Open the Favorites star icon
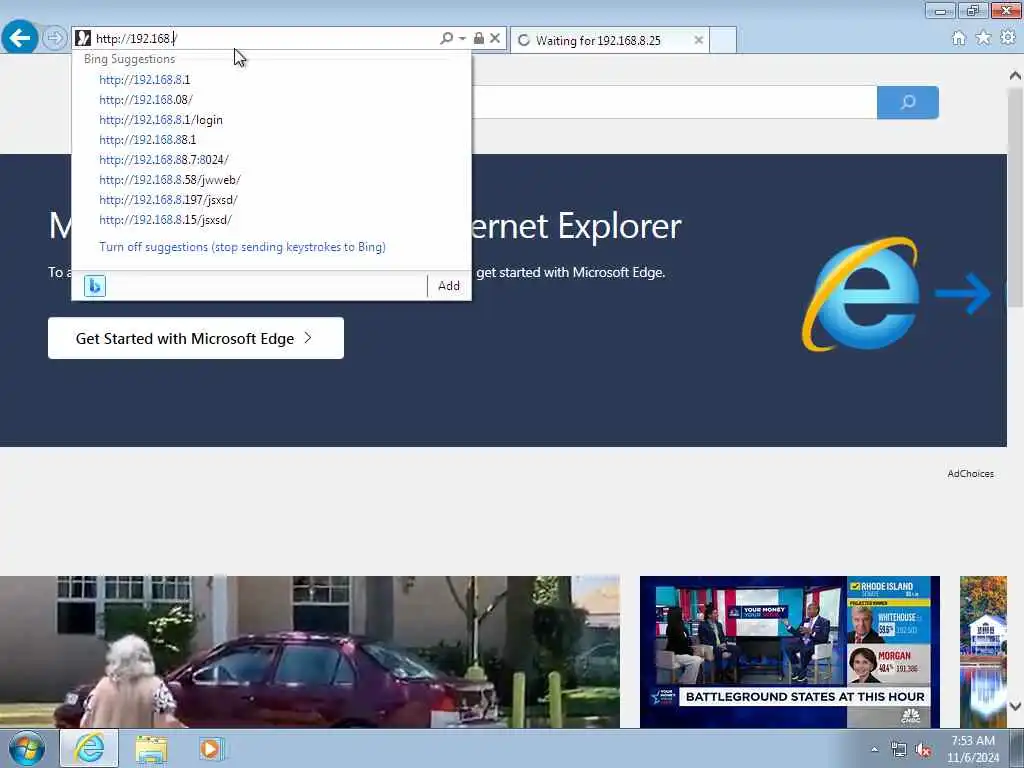 coord(983,38)
